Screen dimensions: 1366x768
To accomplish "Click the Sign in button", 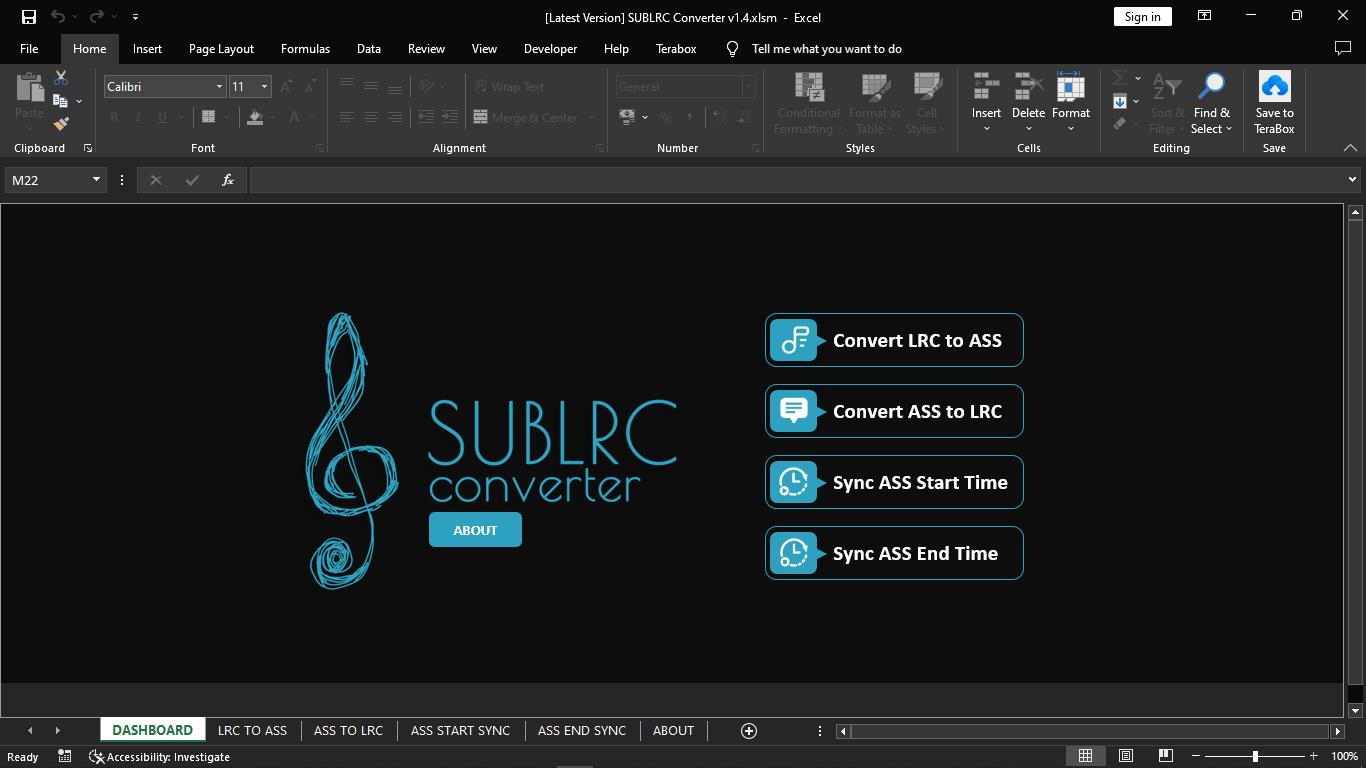I will pos(1142,16).
